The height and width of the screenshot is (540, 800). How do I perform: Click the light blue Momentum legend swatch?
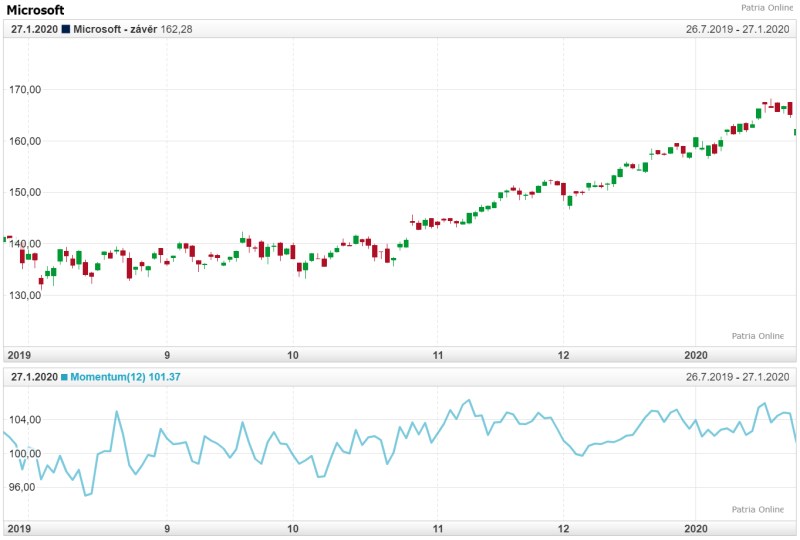tap(66, 376)
